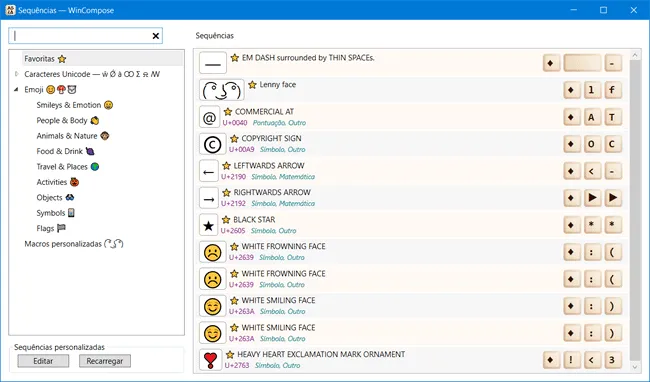Screen dimensions: 650x382
Task: Open Animals & Nature emoji category
Action: 73,136
